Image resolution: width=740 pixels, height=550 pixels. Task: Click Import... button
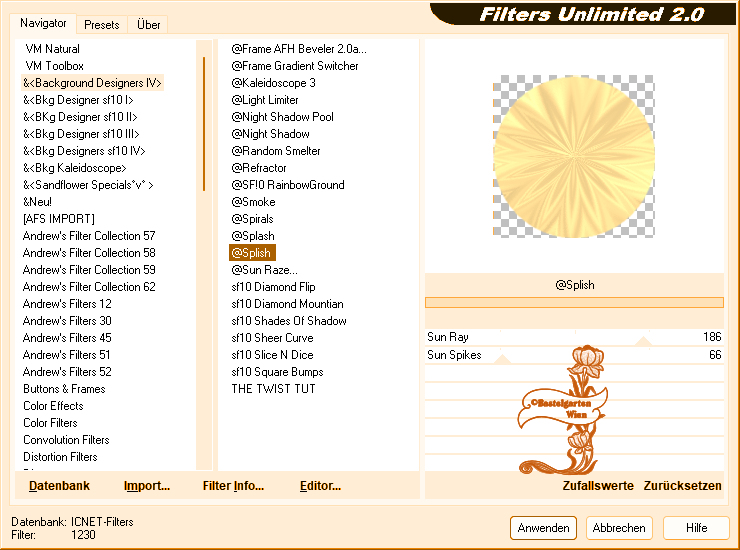pyautogui.click(x=147, y=486)
